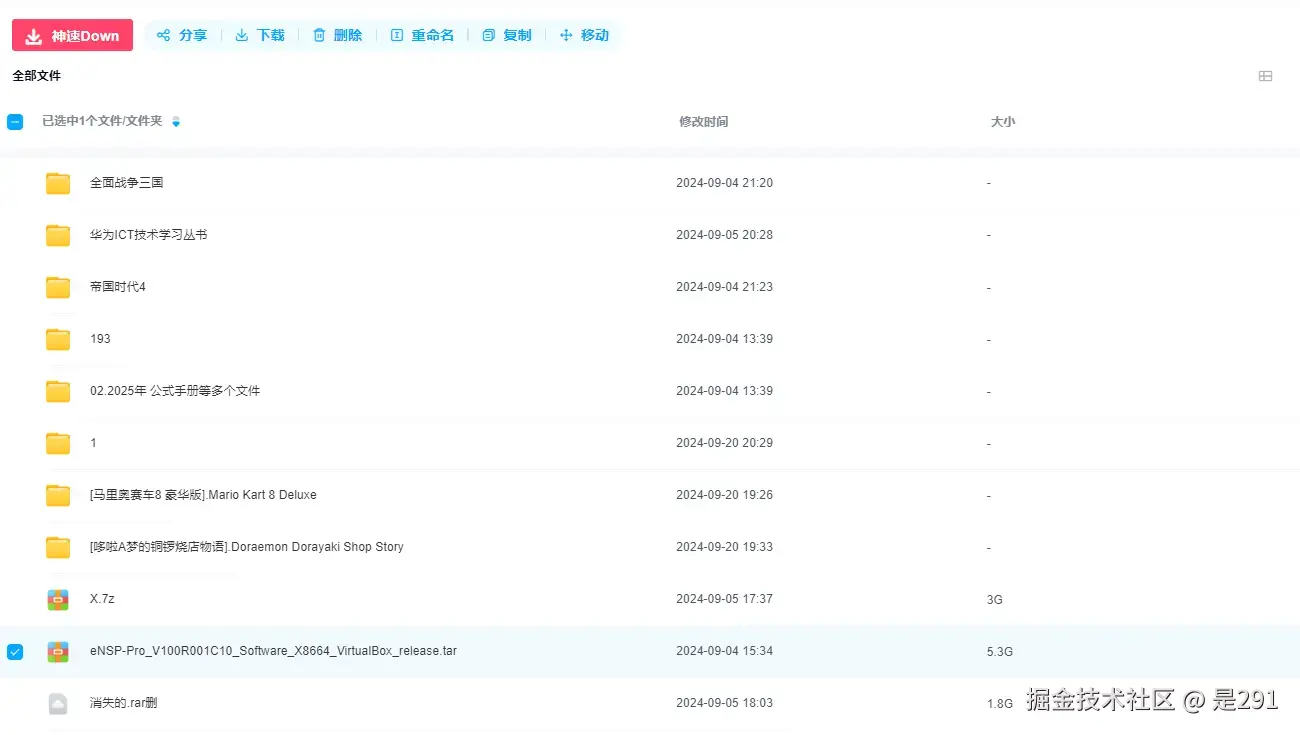Click folder icon of 华为ICT技术学习丛书
The height and width of the screenshot is (735, 1300).
(58, 235)
